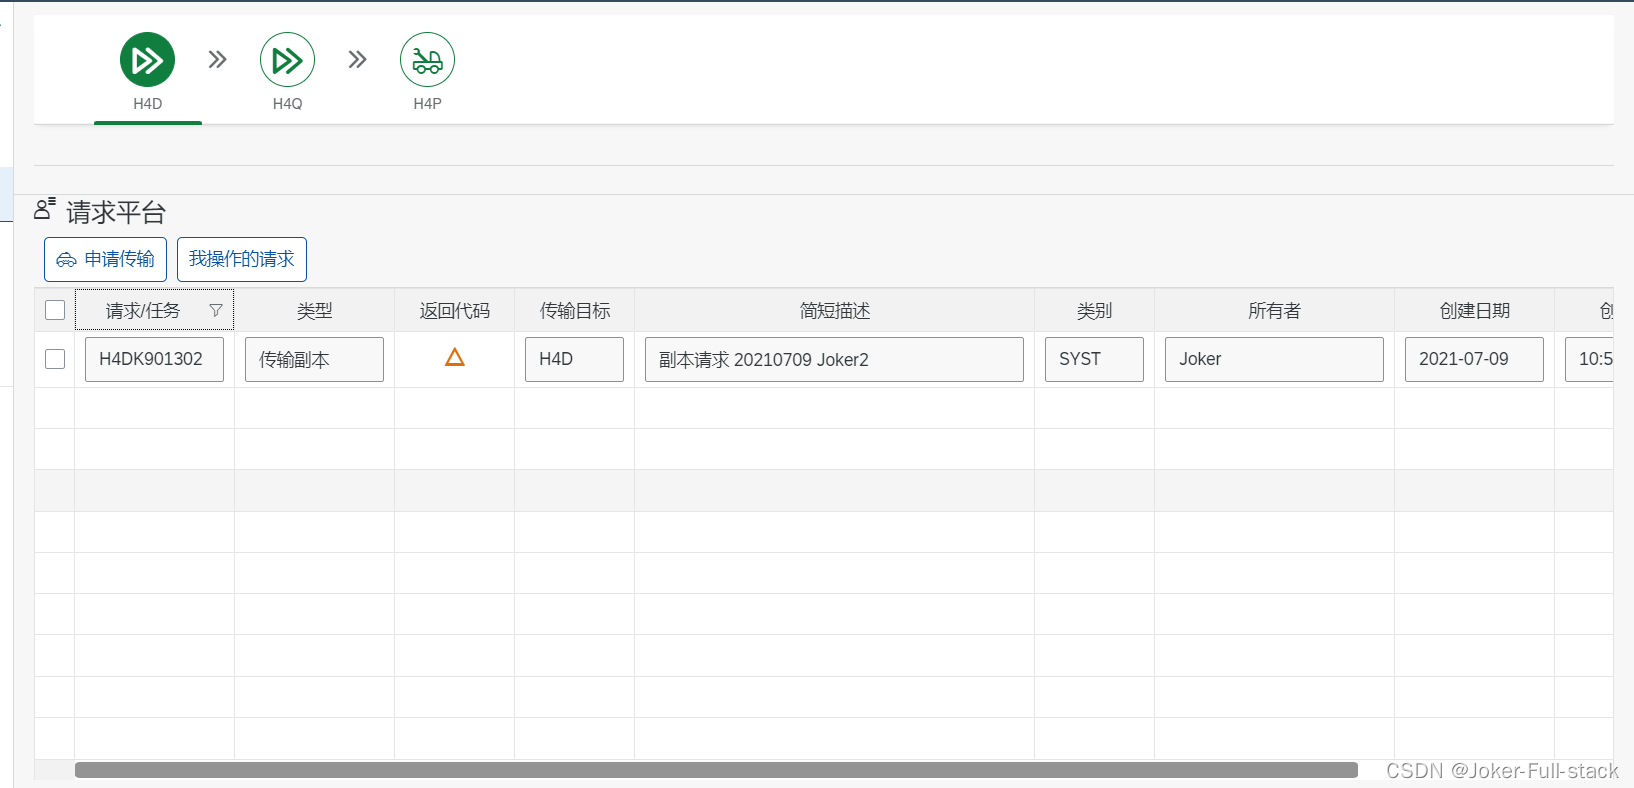Select the H4P transport truck icon
The height and width of the screenshot is (788, 1634).
(427, 60)
